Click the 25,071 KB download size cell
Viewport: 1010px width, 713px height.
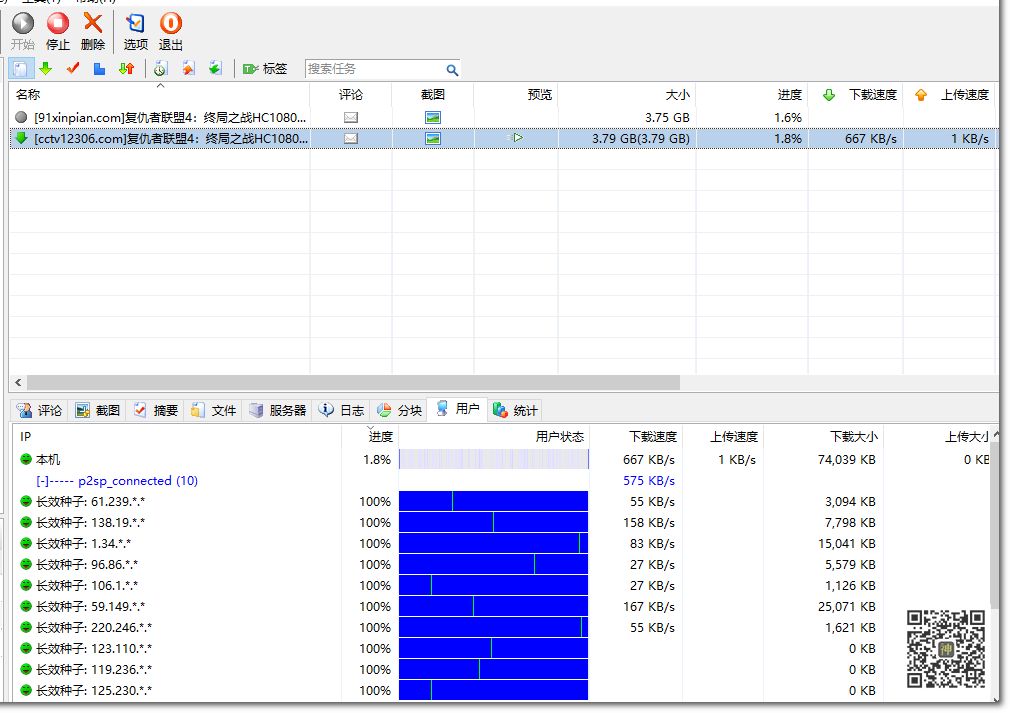(846, 607)
